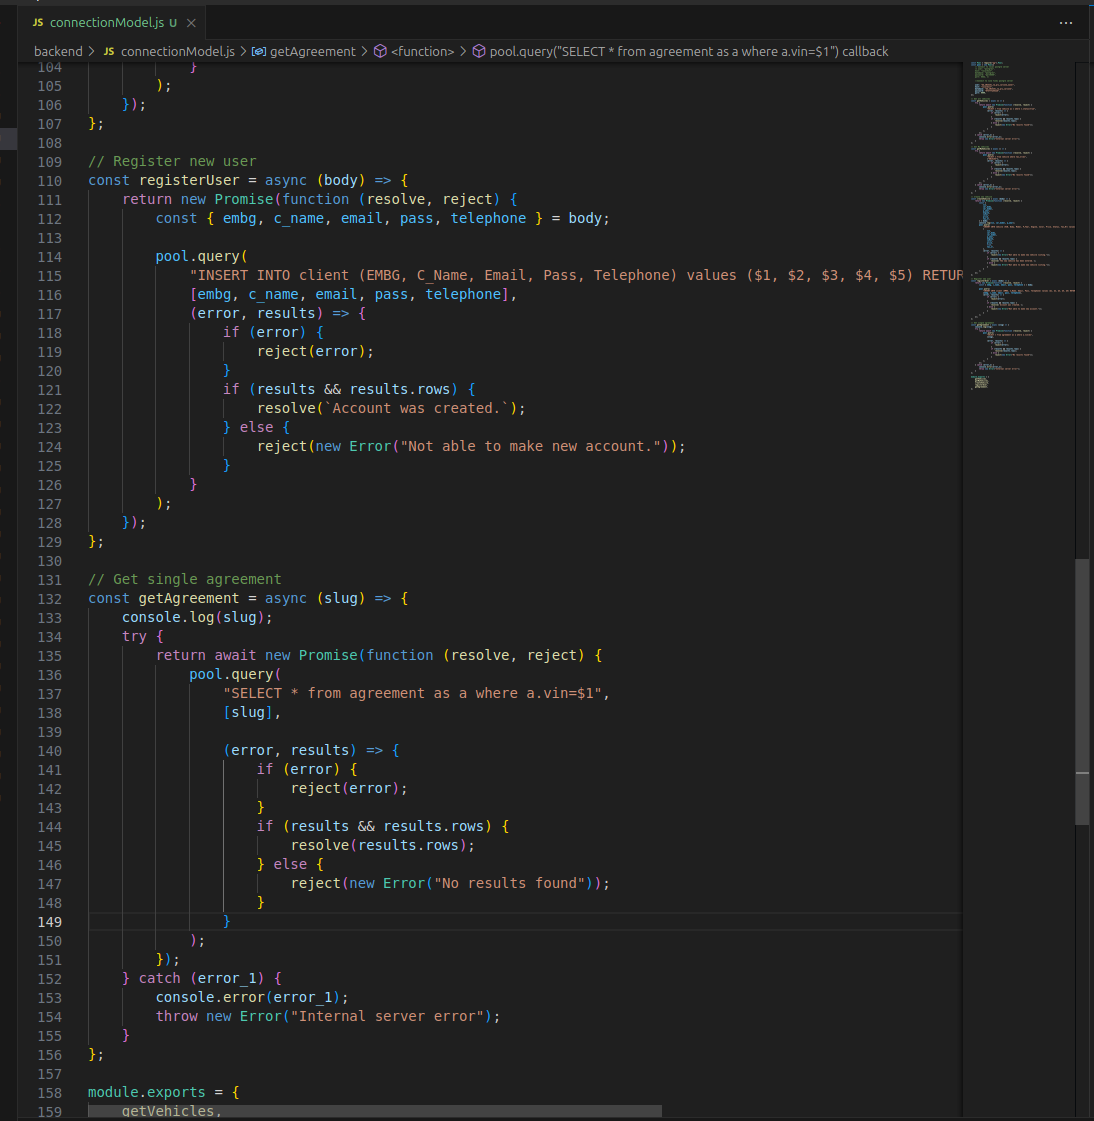Place cursor on registerUser function name

[189, 180]
